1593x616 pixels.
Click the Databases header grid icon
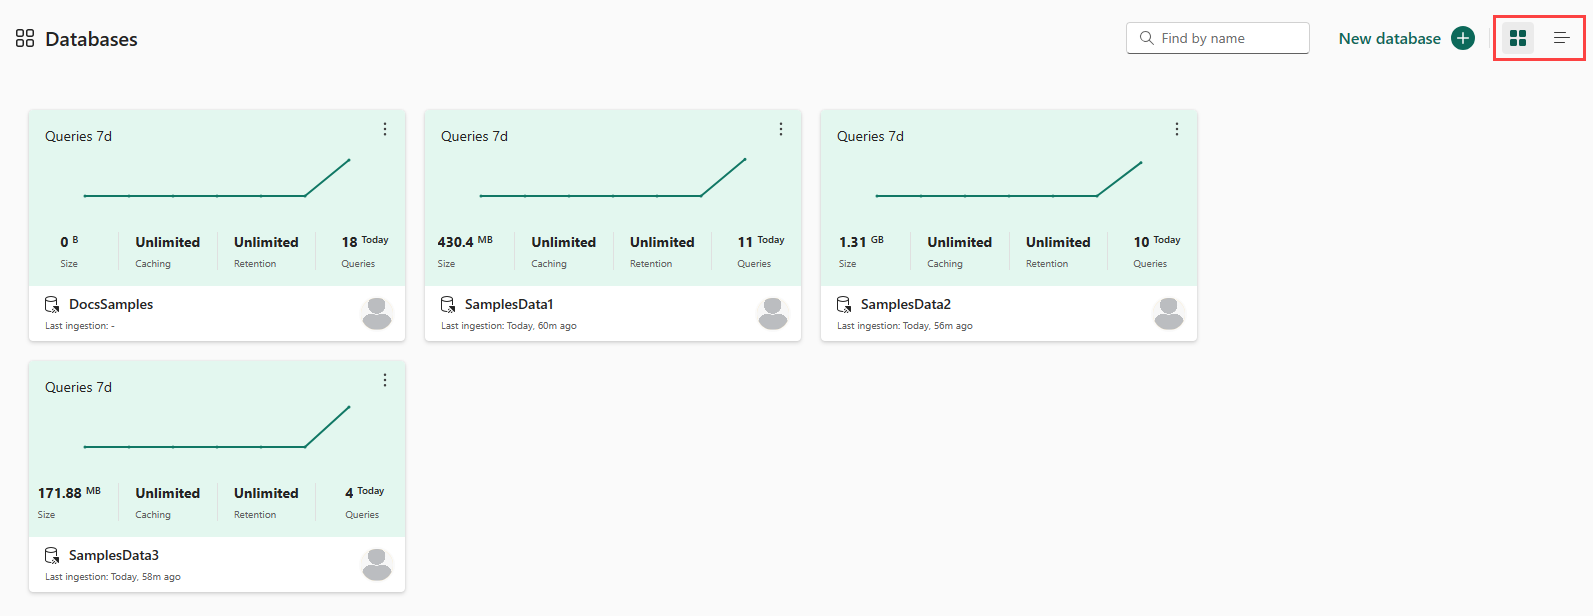(x=25, y=38)
